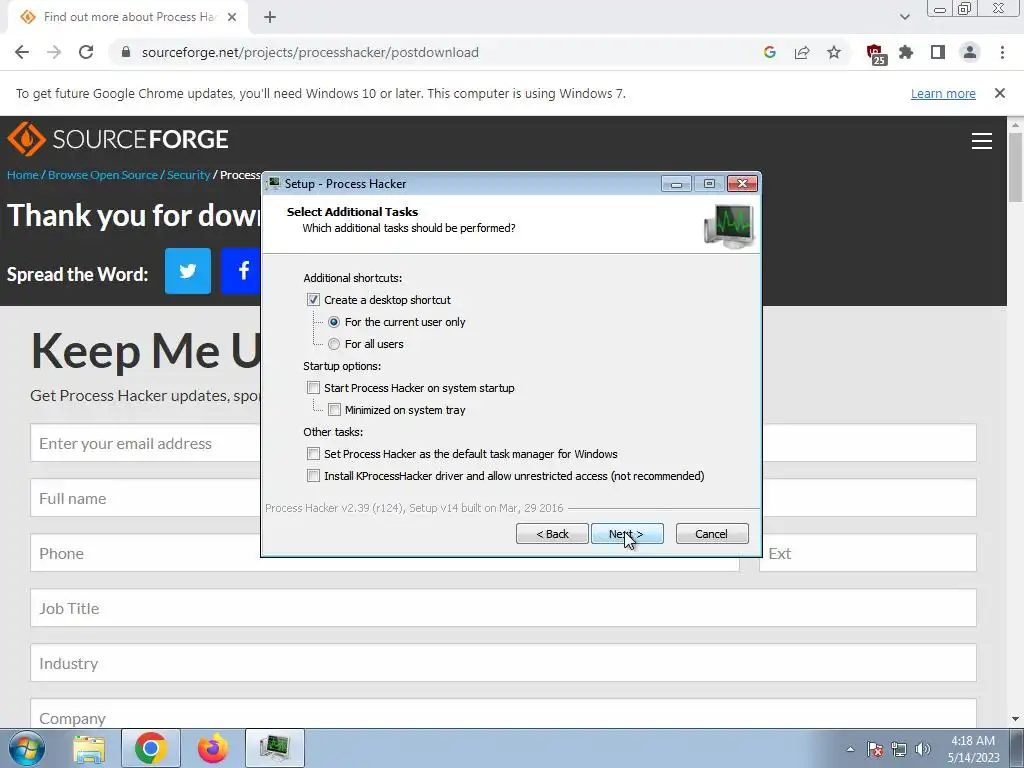This screenshot has height=768, width=1024.
Task: Click the Google icon in the address bar
Action: [x=769, y=52]
